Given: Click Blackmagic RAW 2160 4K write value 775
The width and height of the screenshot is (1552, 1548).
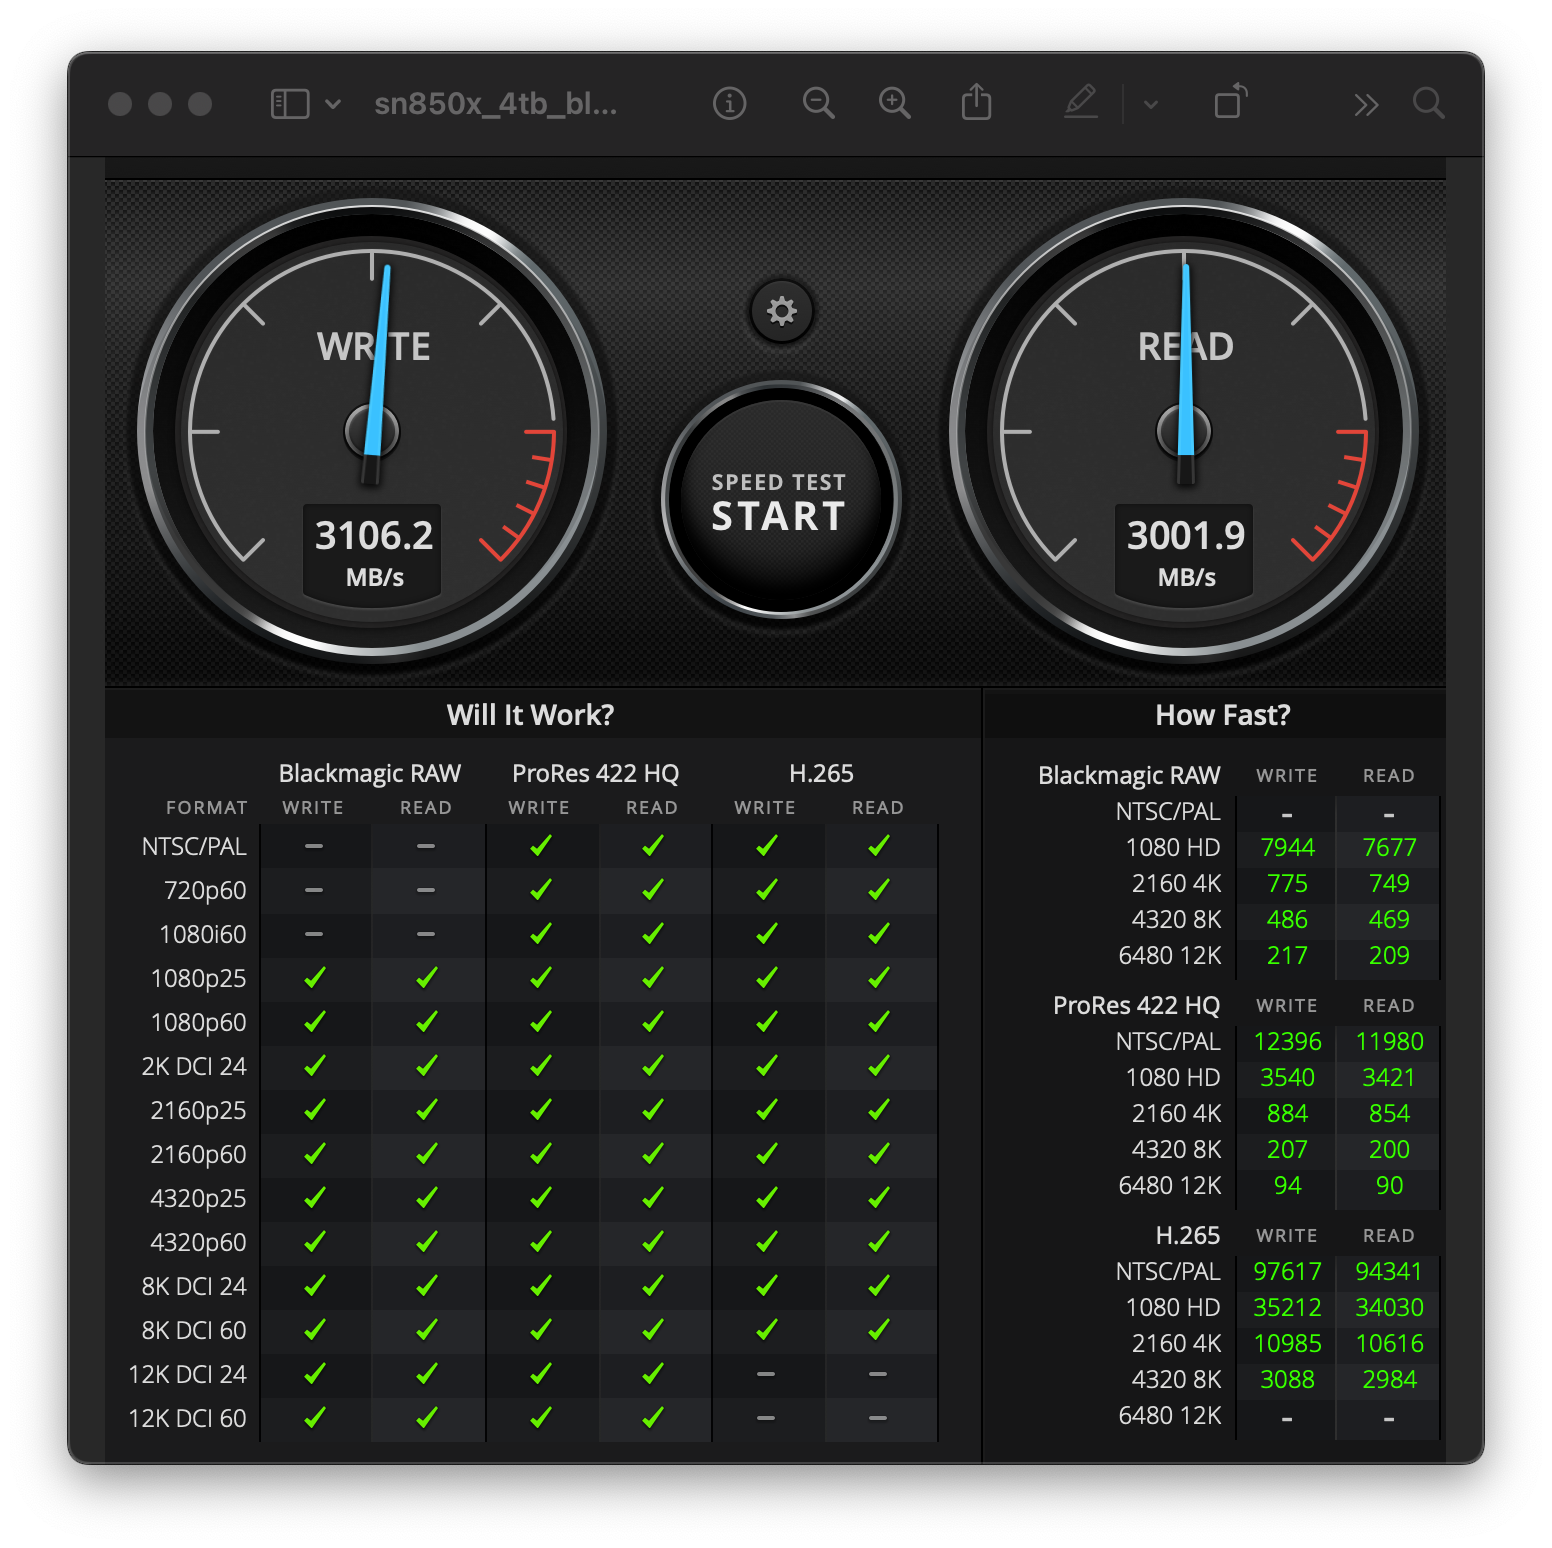Looking at the screenshot, I should tap(1287, 884).
